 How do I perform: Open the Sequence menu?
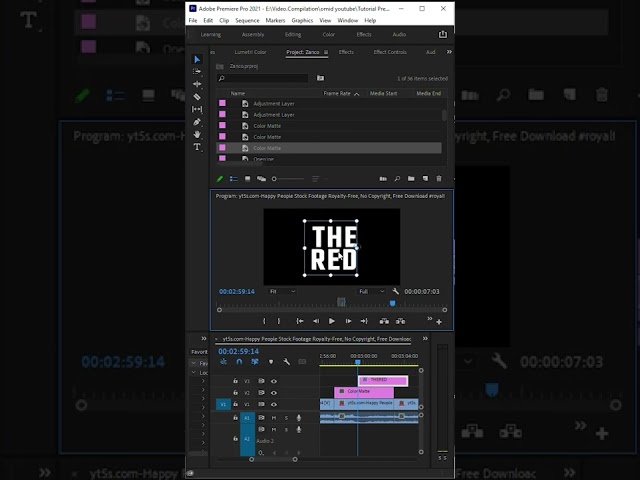coord(247,20)
